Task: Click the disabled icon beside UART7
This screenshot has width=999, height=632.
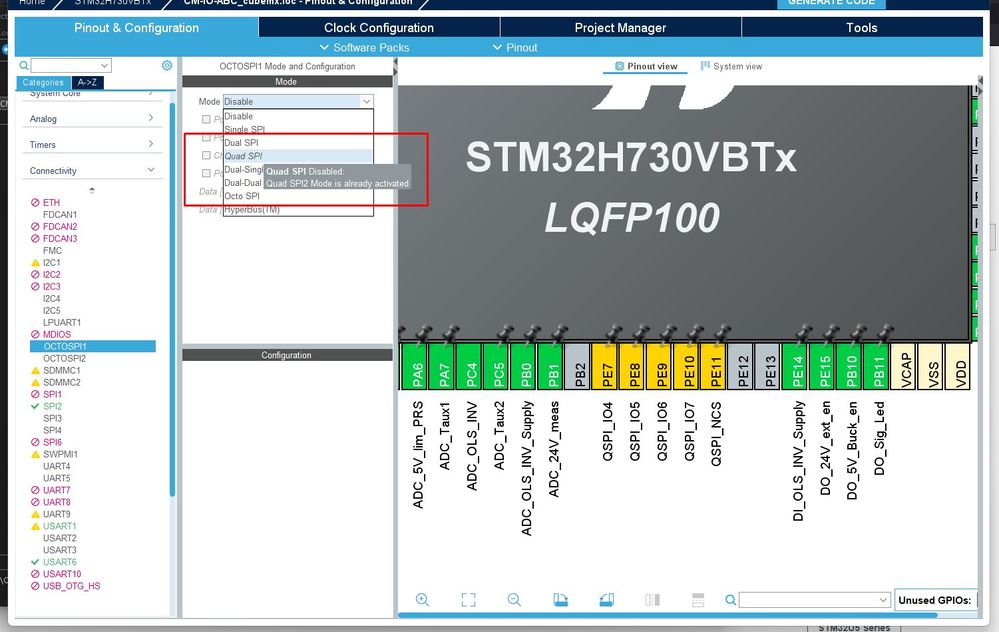Action: [x=35, y=490]
